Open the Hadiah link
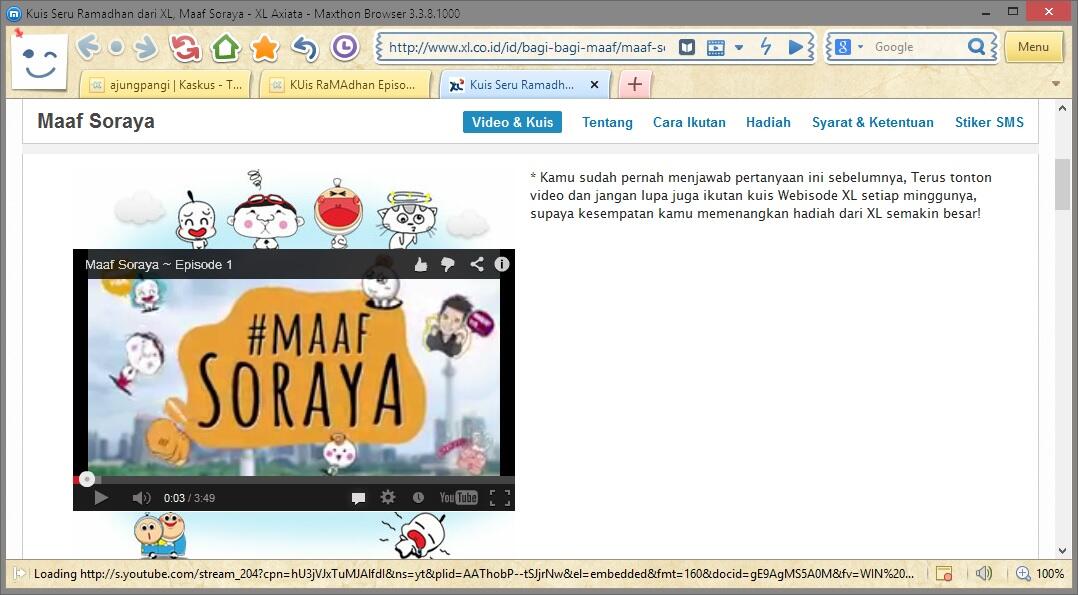The image size is (1078, 595). (x=768, y=122)
